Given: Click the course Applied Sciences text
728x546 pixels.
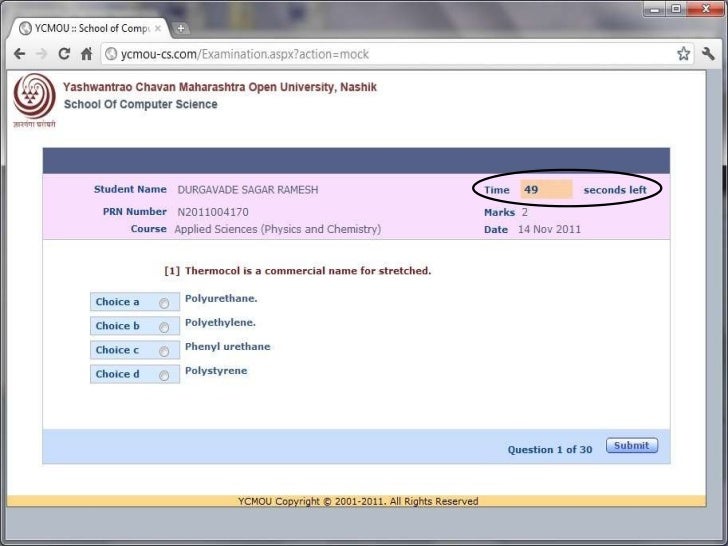Looking at the screenshot, I should coord(278,229).
